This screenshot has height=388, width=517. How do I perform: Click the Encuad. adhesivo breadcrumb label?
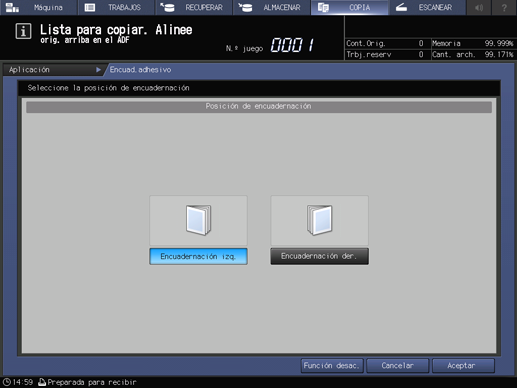coord(140,70)
